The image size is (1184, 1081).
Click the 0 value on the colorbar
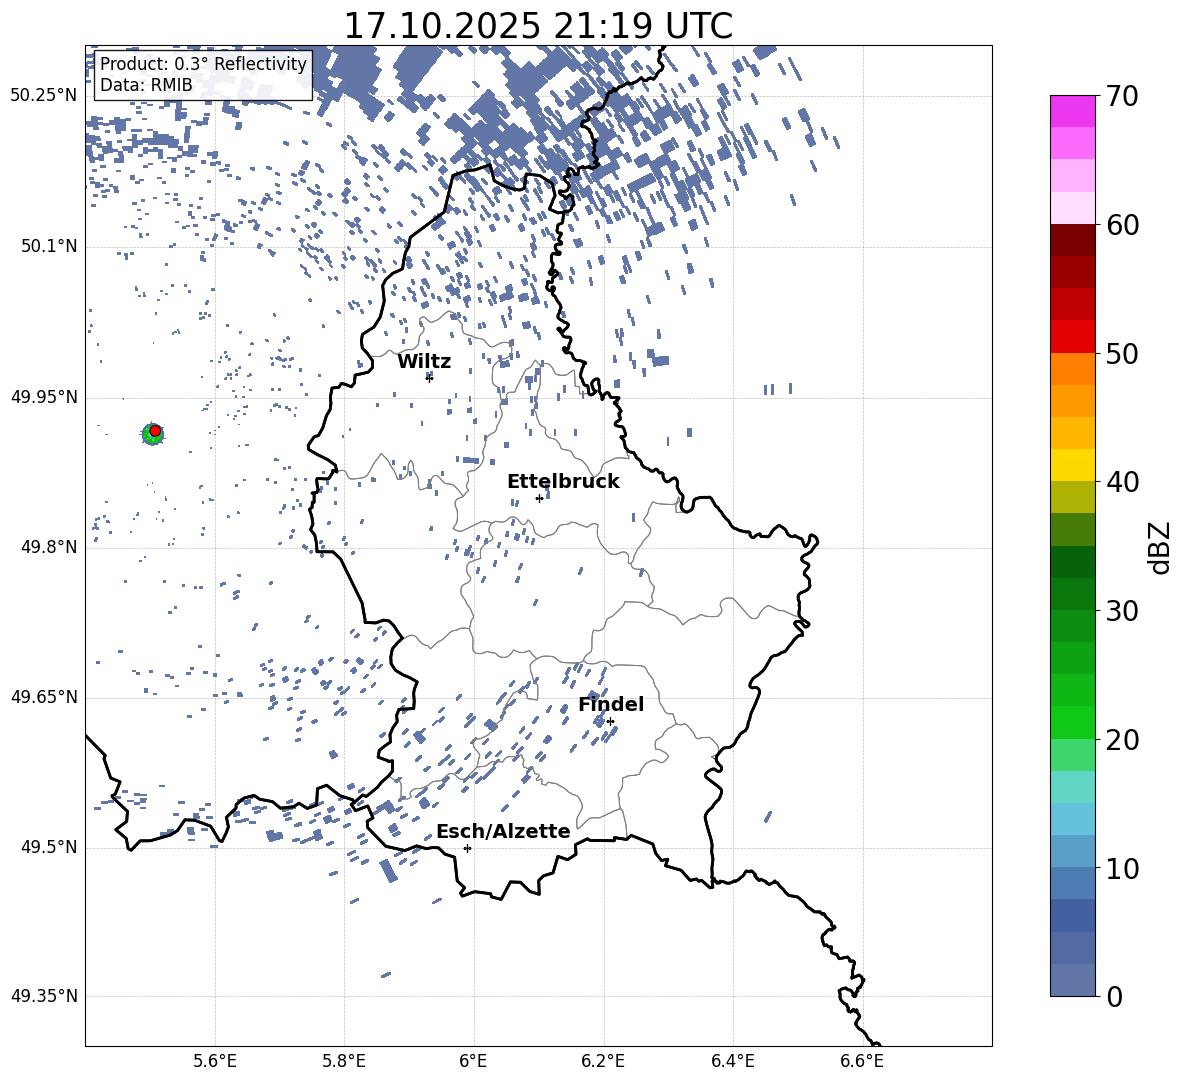pos(1114,996)
